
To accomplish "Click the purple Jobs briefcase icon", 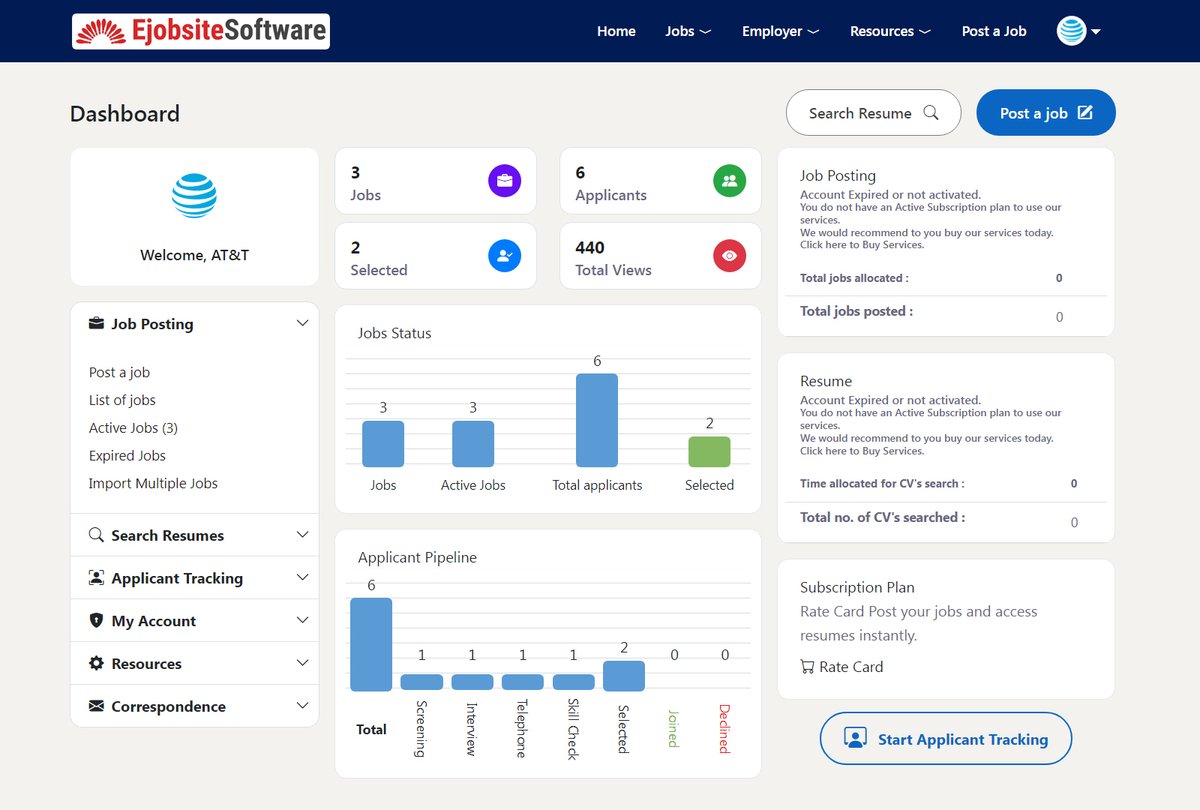I will click(x=505, y=180).
